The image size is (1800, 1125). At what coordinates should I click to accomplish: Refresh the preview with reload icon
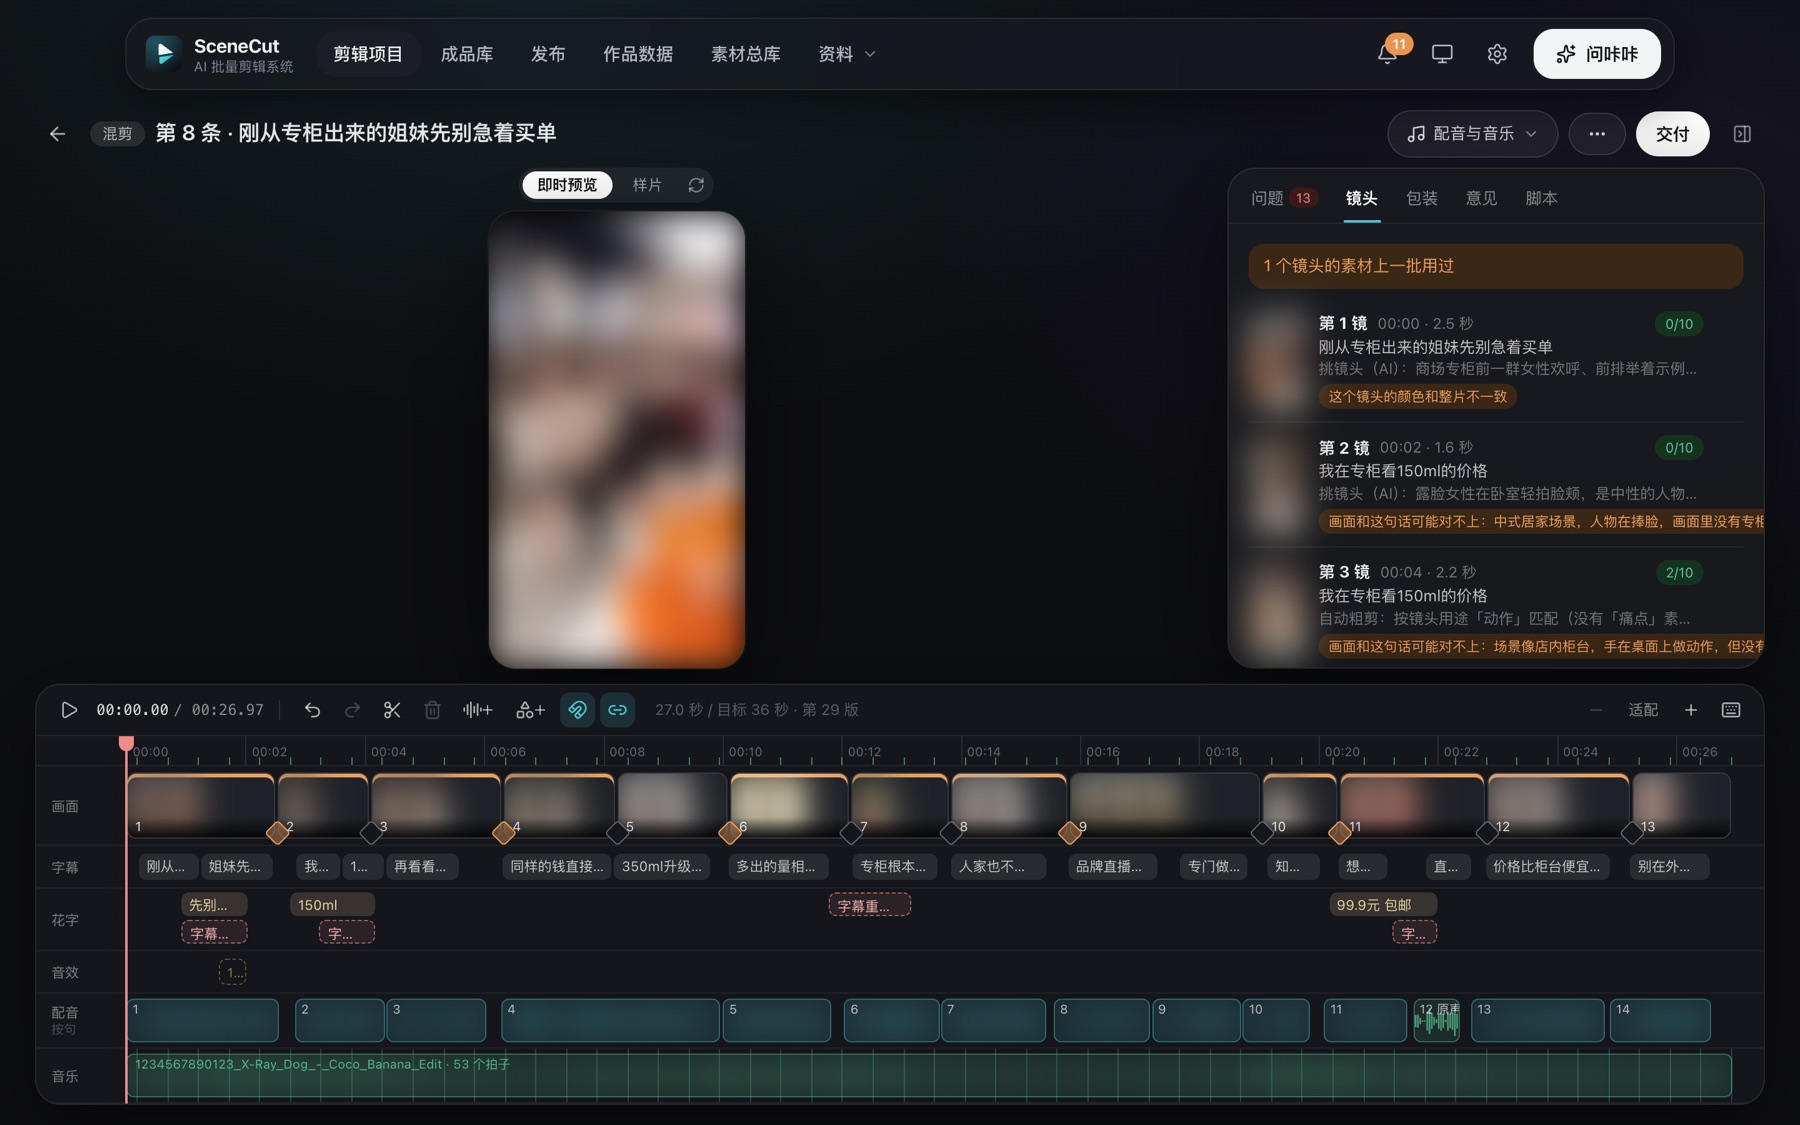(x=696, y=185)
